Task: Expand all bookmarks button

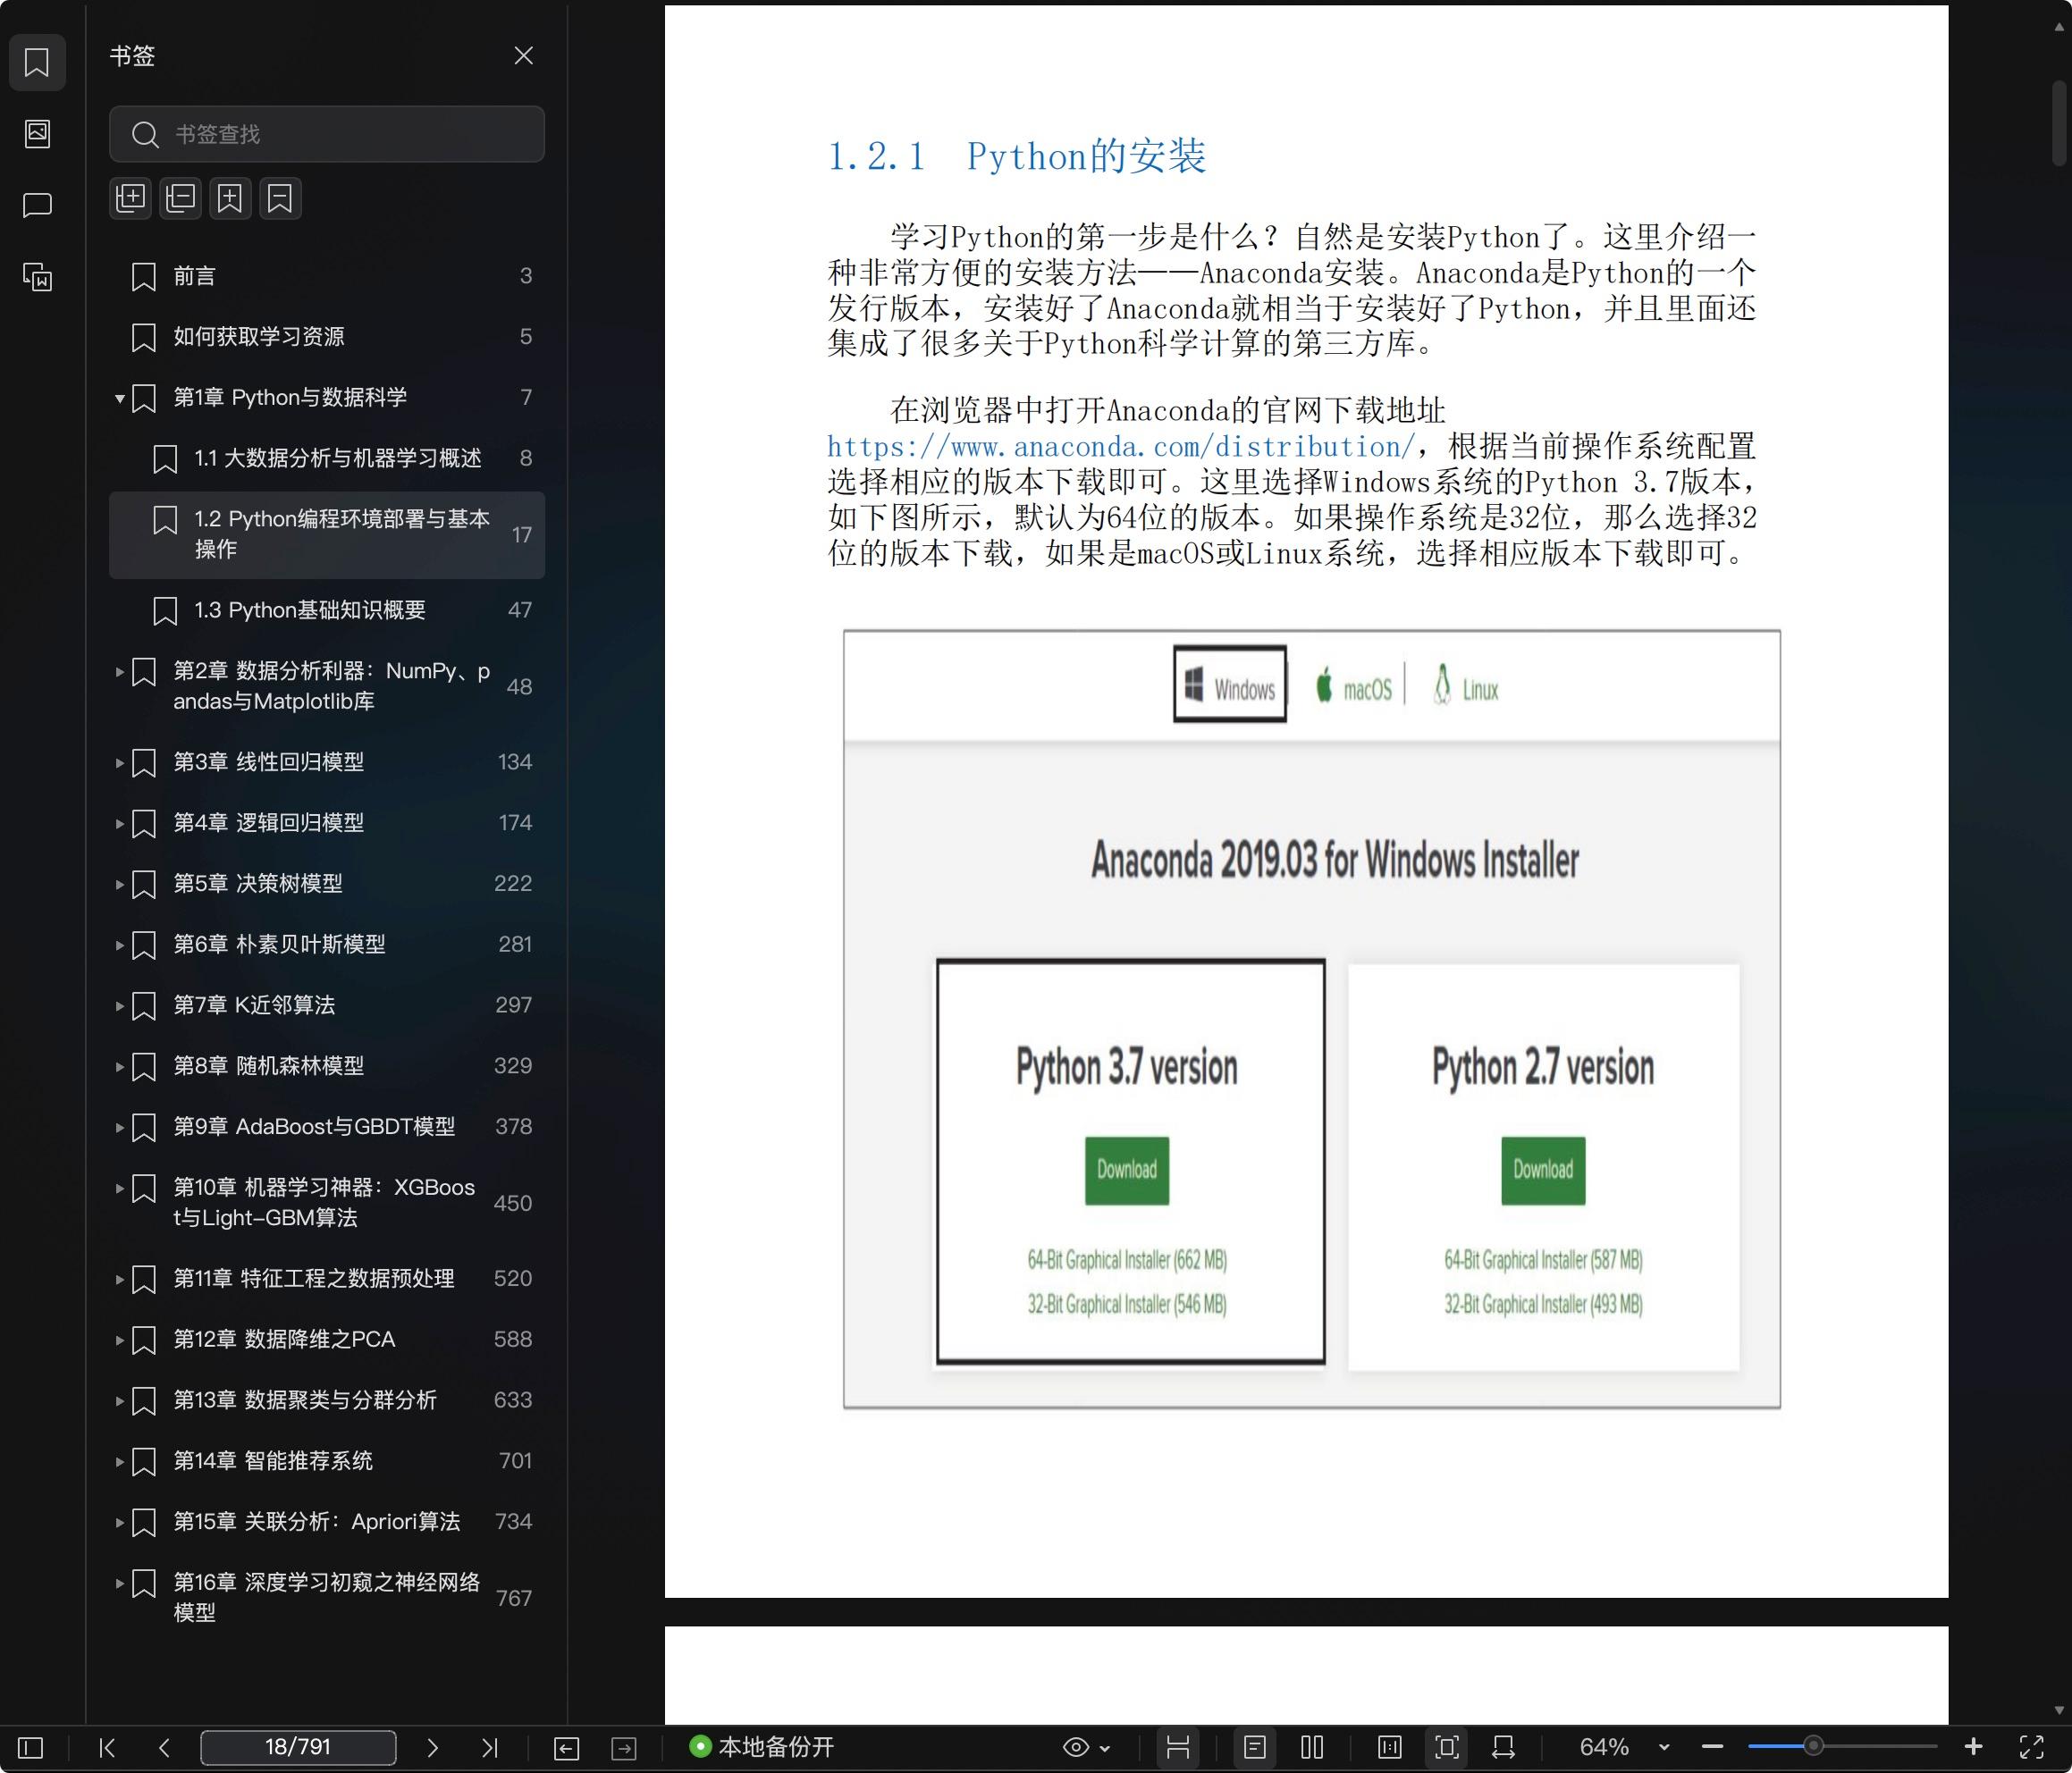Action: tap(130, 198)
